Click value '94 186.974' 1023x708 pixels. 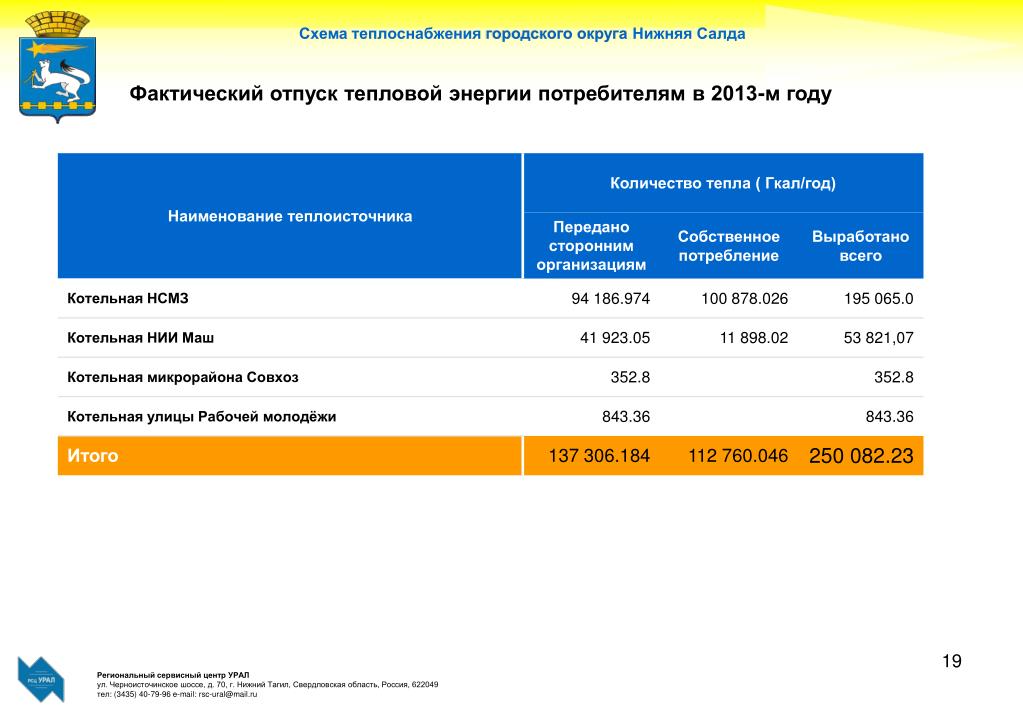point(611,299)
